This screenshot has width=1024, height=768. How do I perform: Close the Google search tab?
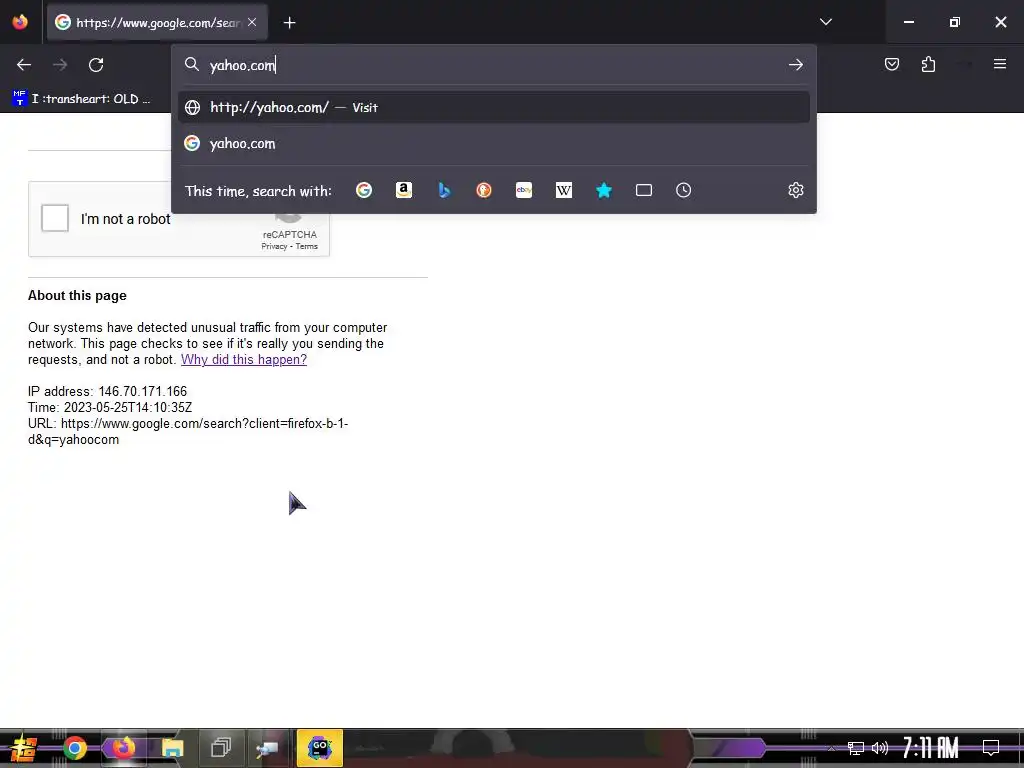coord(252,22)
